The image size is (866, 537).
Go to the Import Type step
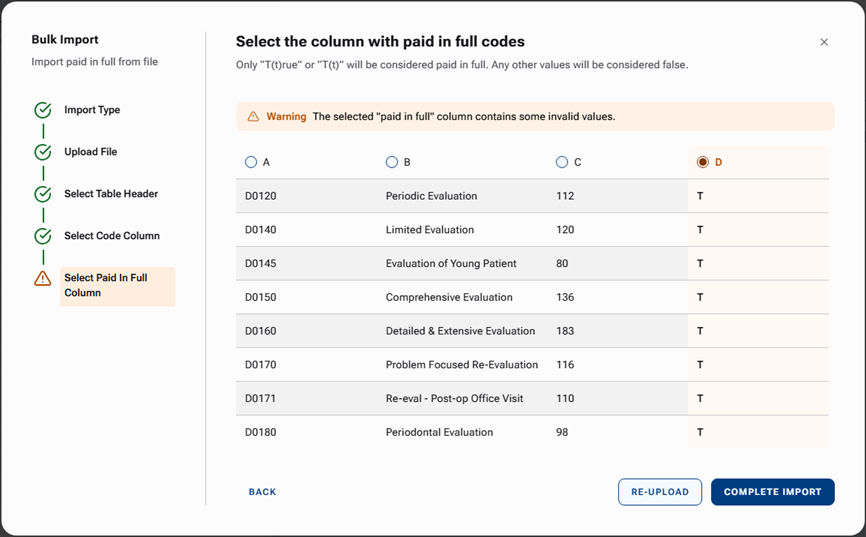tap(92, 110)
